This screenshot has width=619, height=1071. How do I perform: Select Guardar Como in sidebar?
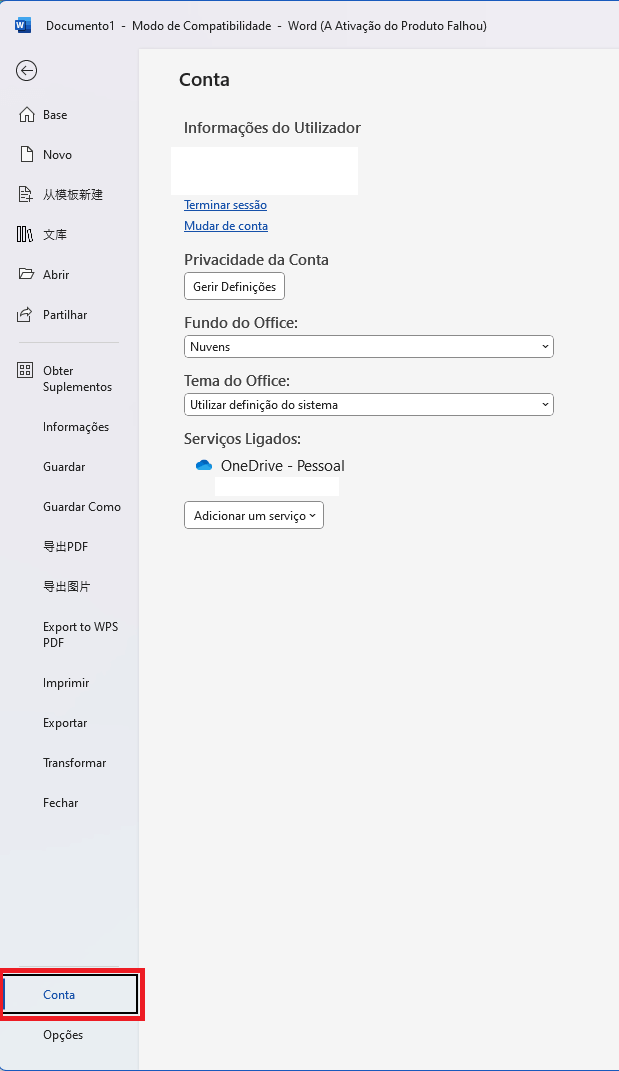coord(82,507)
